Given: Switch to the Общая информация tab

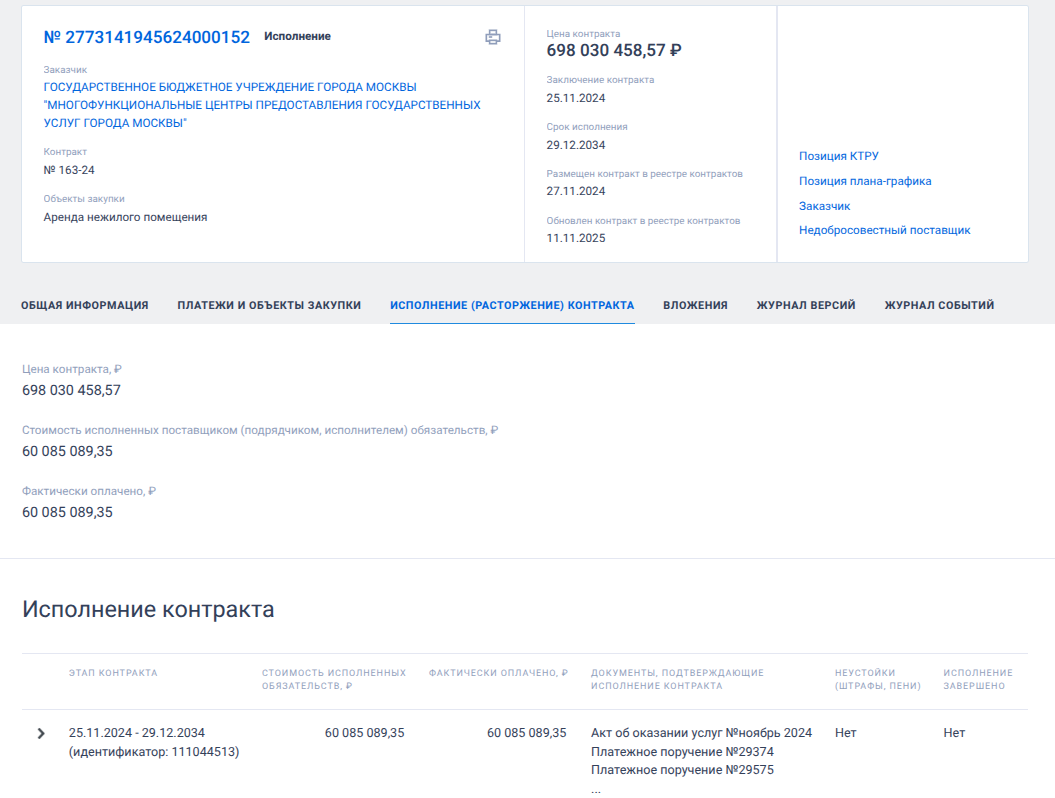Looking at the screenshot, I should point(85,305).
